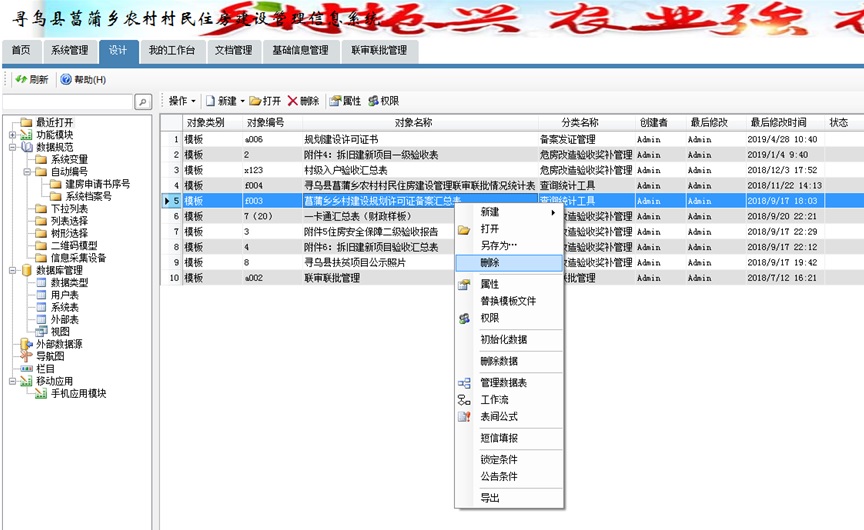Screen dimensions: 864x530
Task: Open the 新建 submenu in context menu
Action: click(505, 212)
